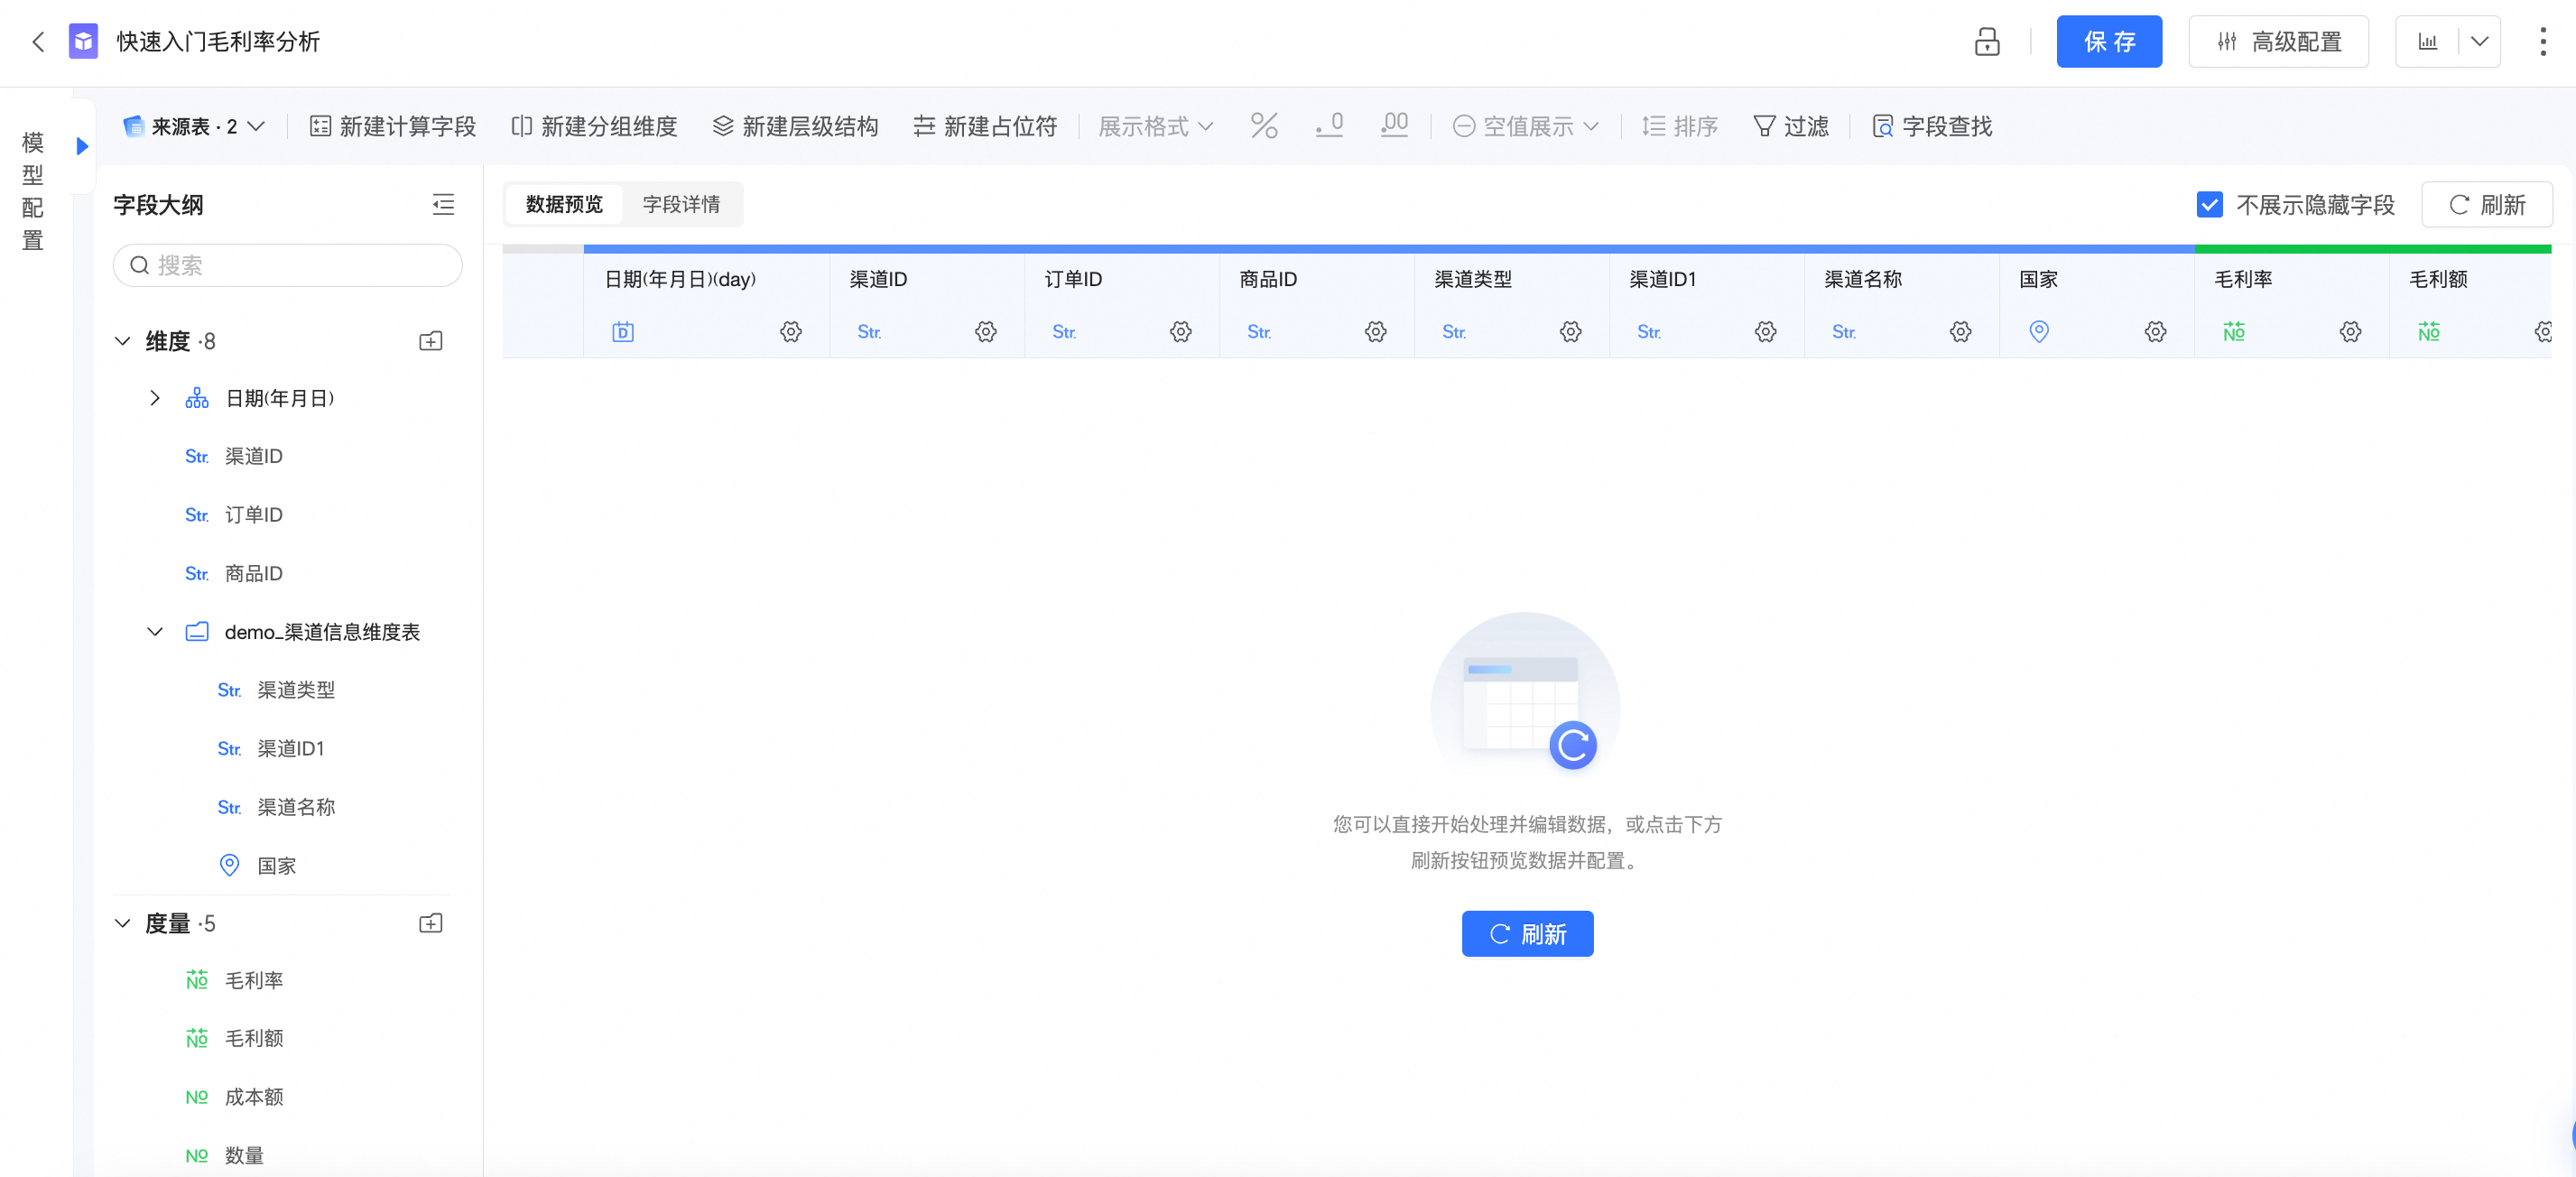Expand the 日期(年月日) hierarchy node

pos(155,398)
